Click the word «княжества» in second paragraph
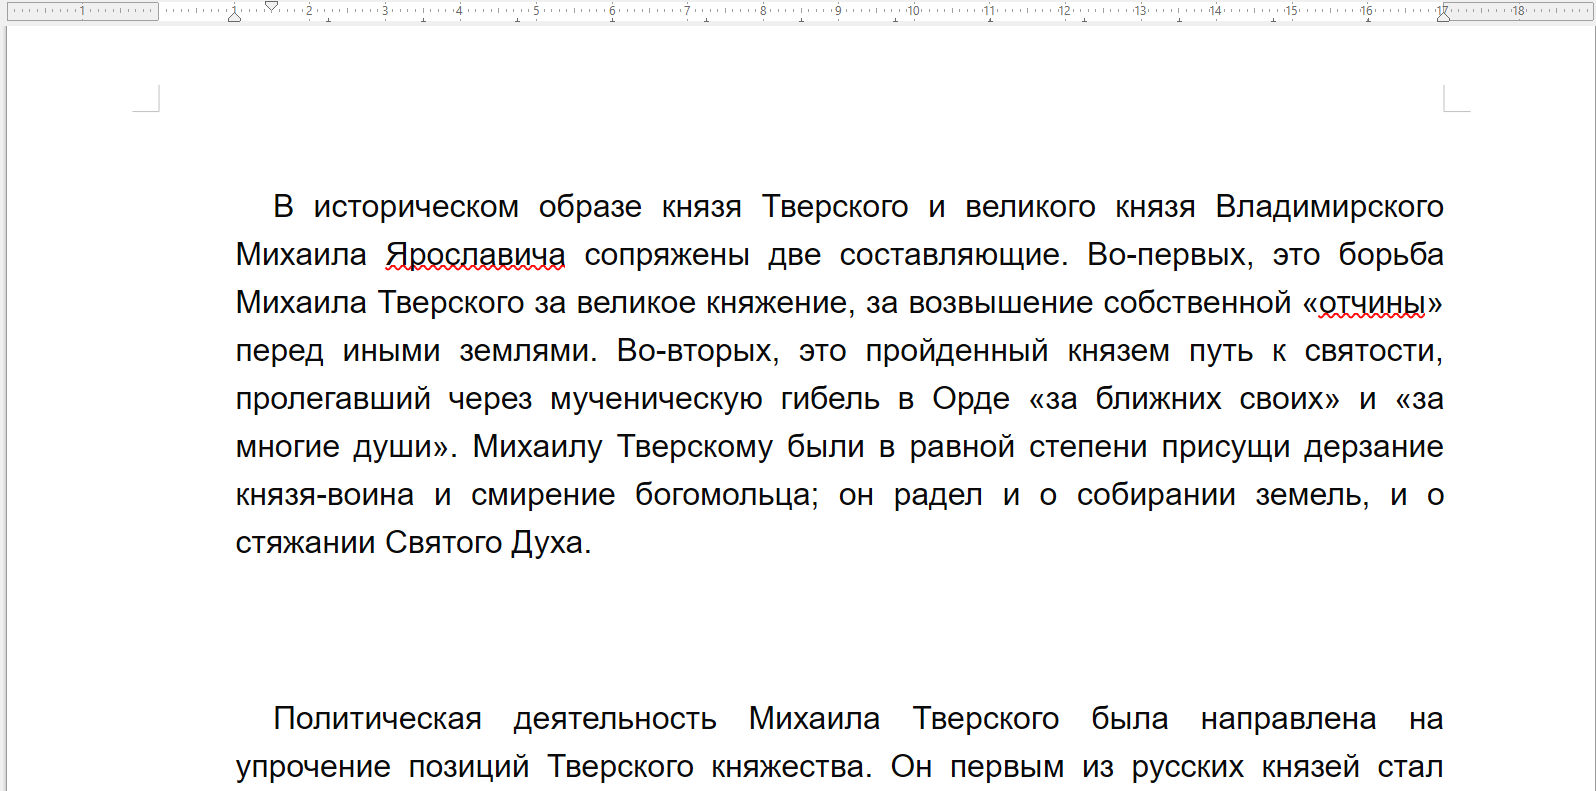This screenshot has height=791, width=1596. pyautogui.click(x=789, y=767)
